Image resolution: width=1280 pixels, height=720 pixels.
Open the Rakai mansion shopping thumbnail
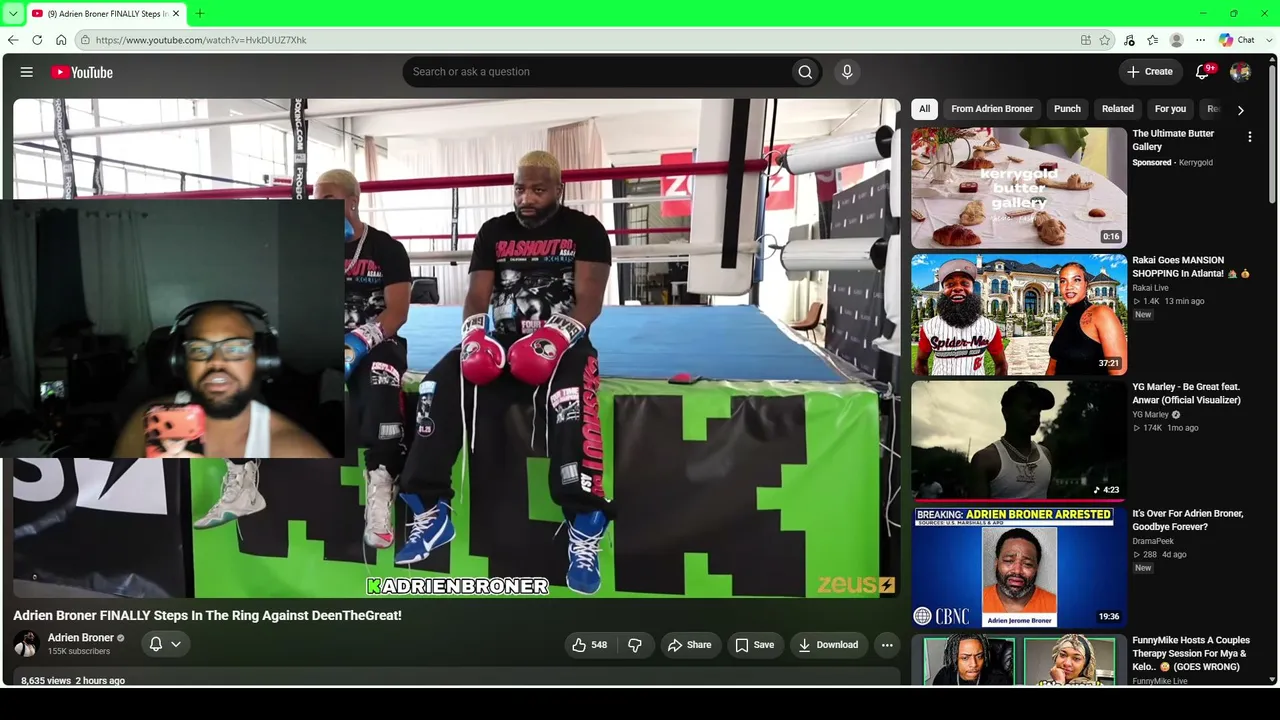coord(1019,314)
